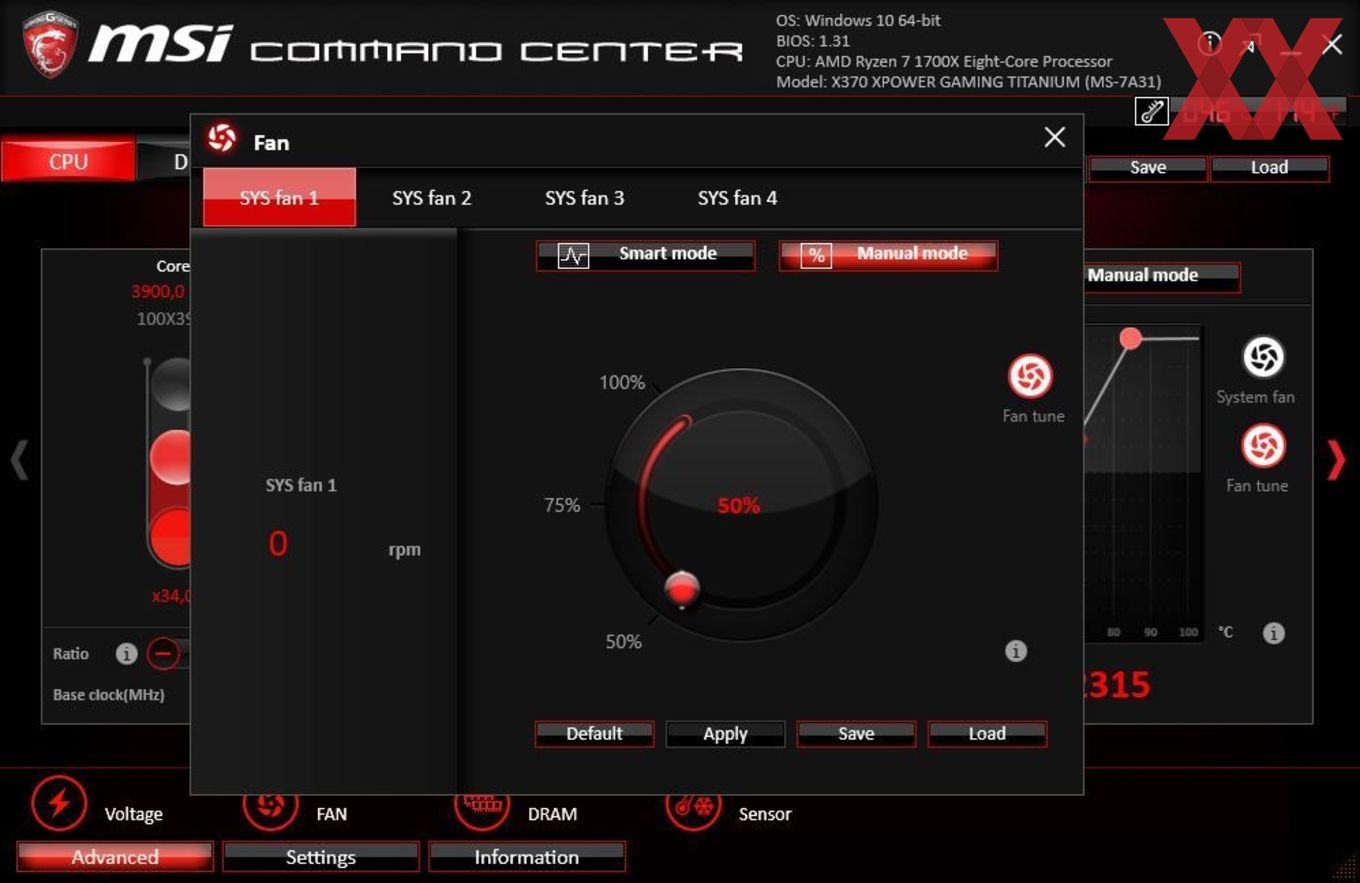Click the 75% mark on fan dial
Screen dimensions: 1360x883
[x=562, y=505]
